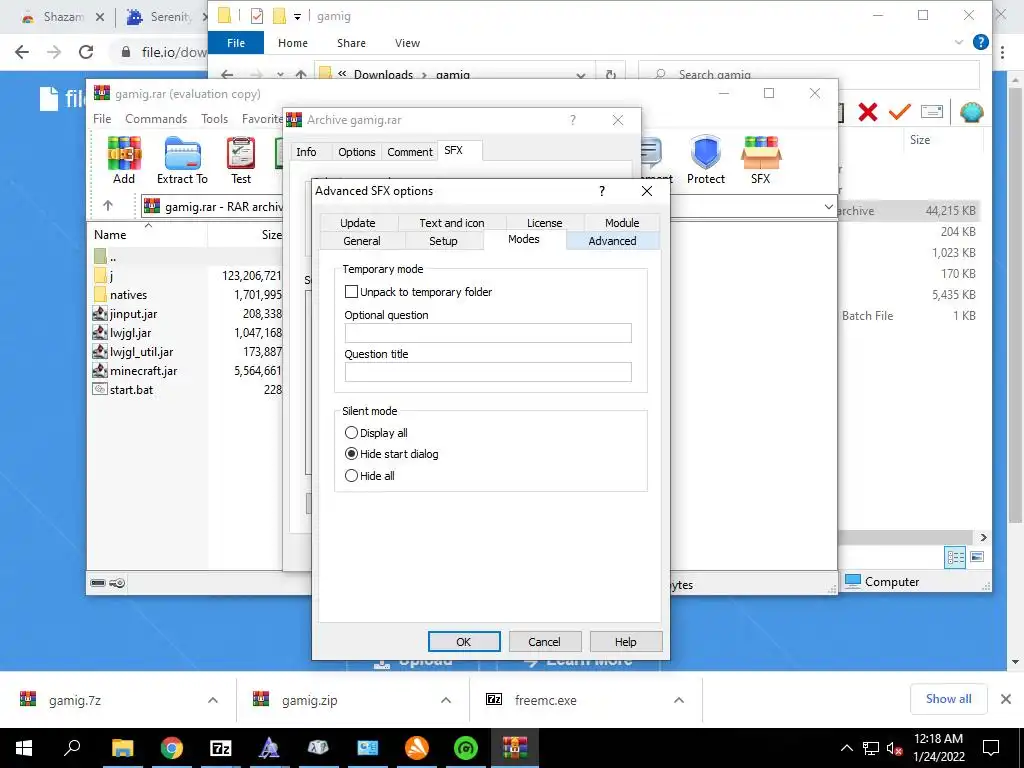Click the Explorer help question-mark icon
Viewport: 1024px width, 768px height.
coord(980,42)
